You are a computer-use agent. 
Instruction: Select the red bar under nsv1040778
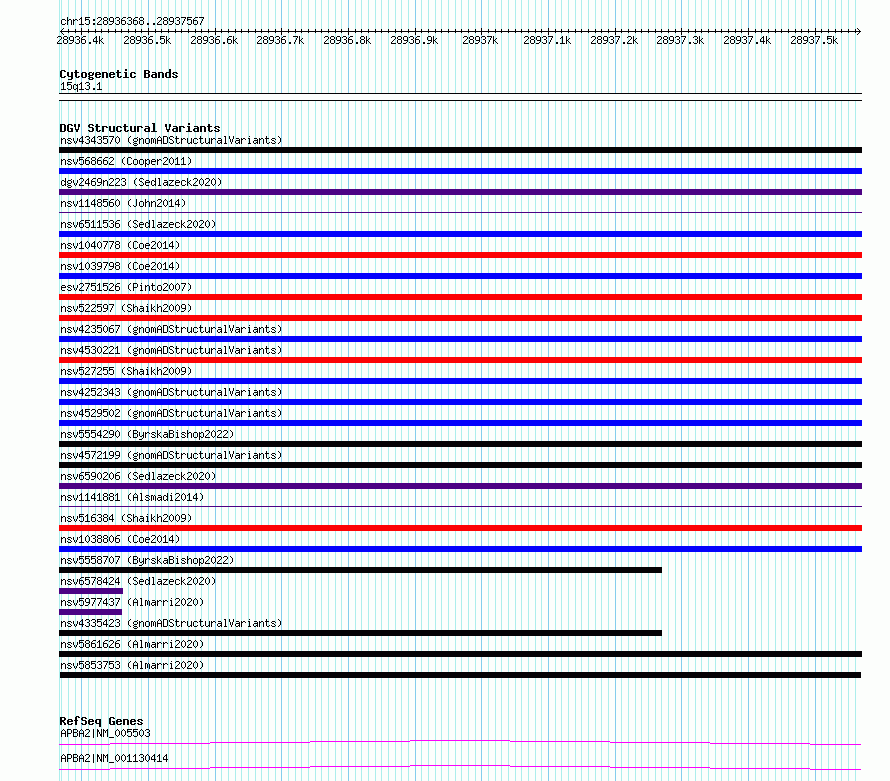[x=460, y=255]
